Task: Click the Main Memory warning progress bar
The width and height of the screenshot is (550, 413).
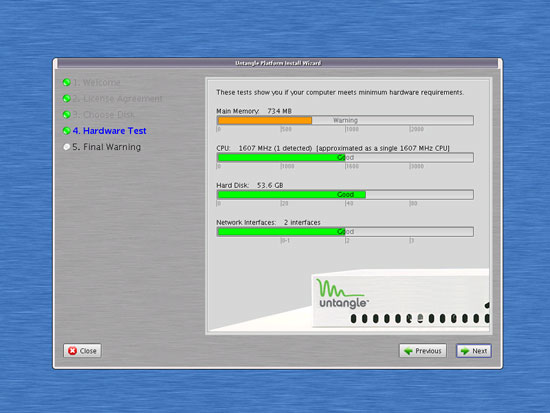Action: 345,120
